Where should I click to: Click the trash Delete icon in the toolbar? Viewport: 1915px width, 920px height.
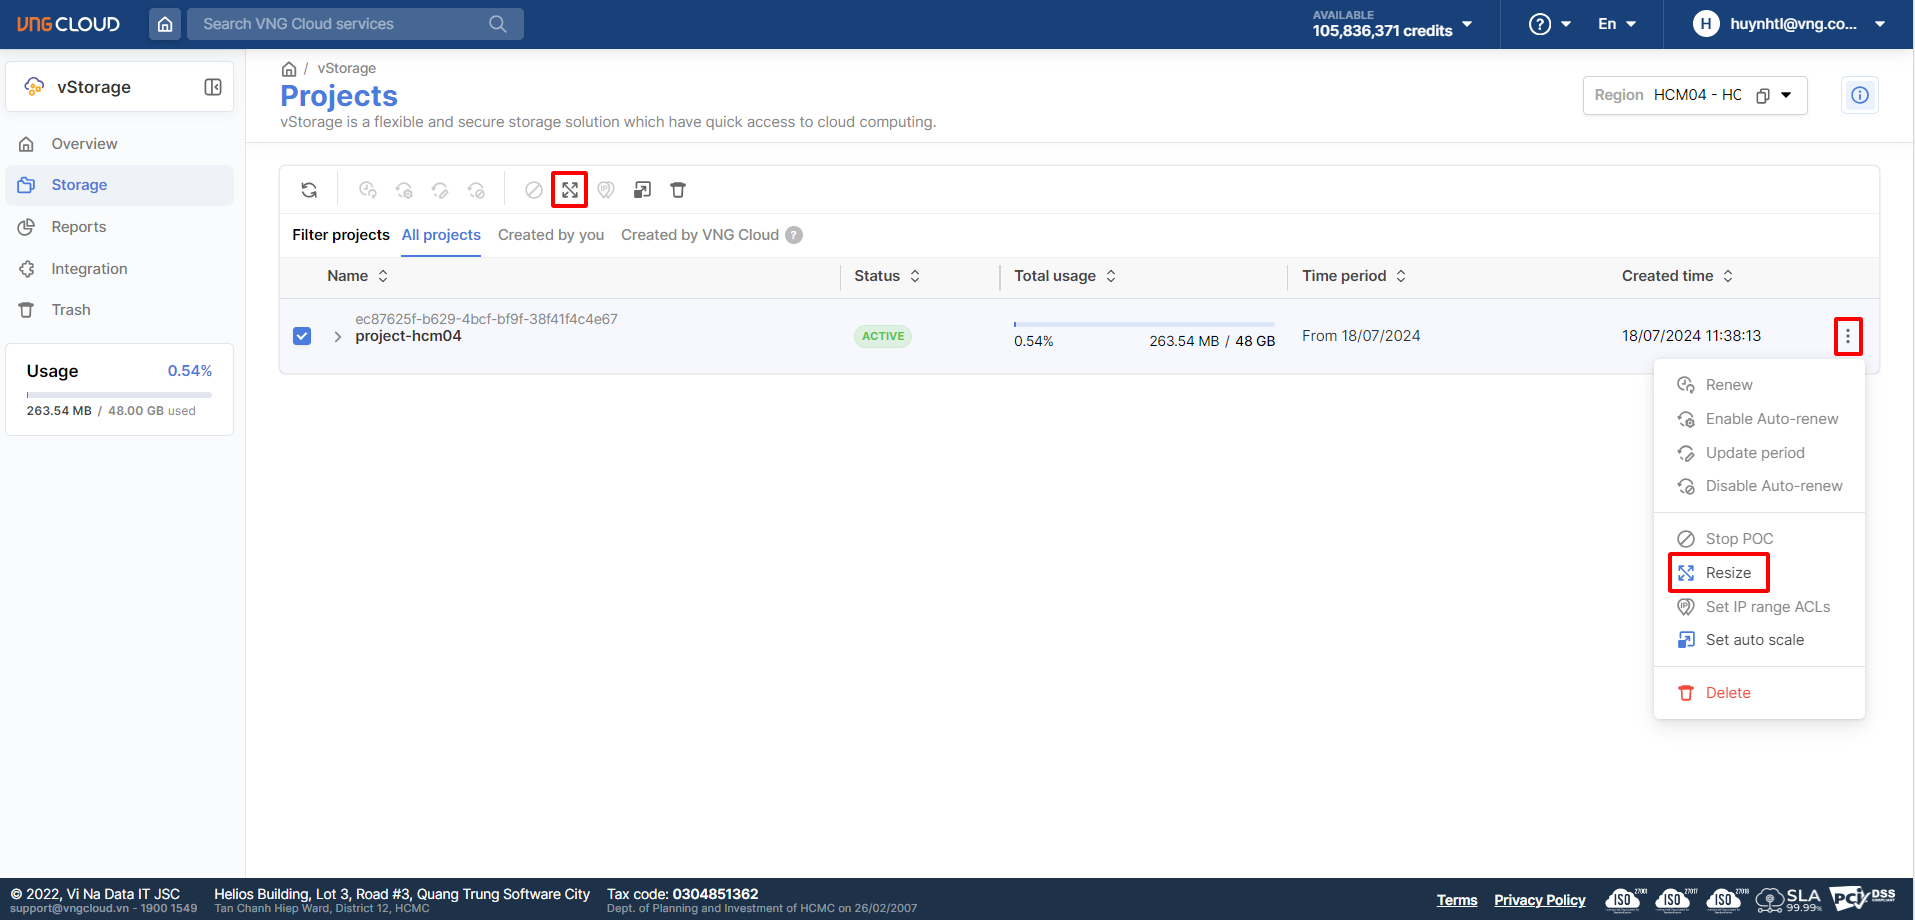click(678, 190)
